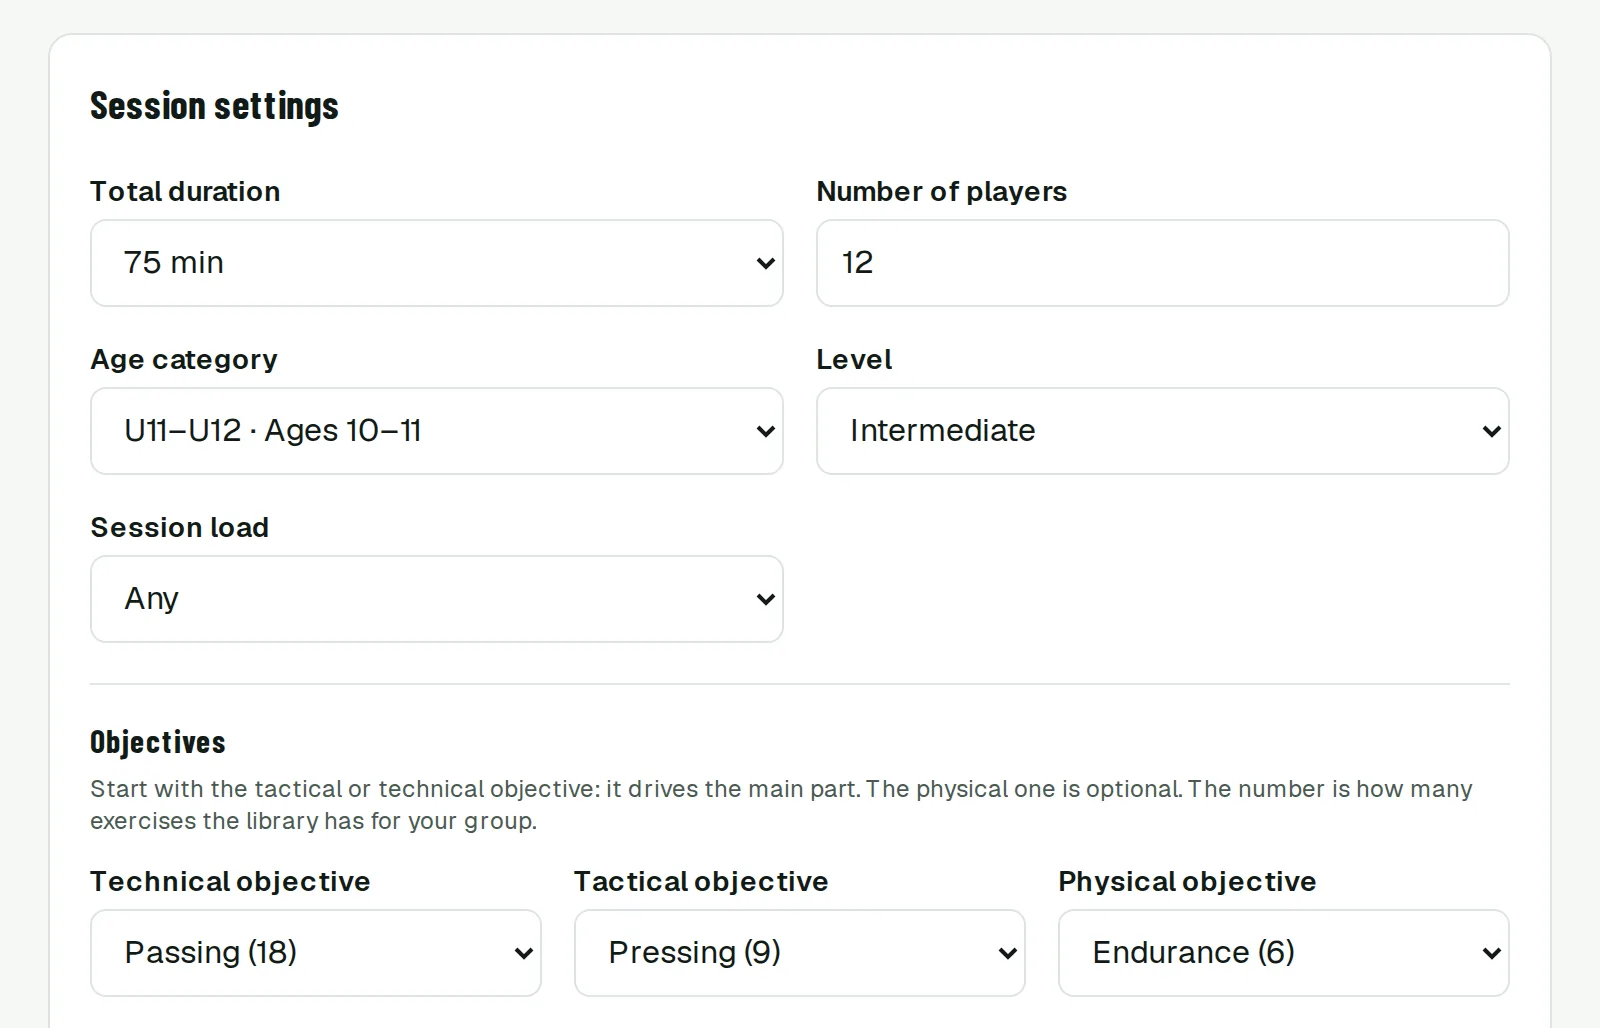Click the 'Level' label

854,359
